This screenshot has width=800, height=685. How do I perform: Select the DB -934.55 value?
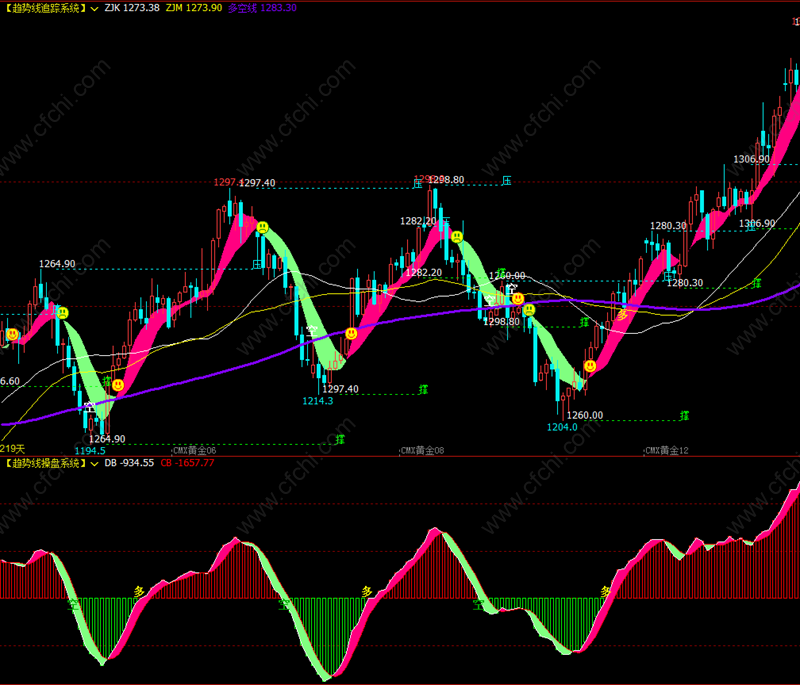coord(129,463)
